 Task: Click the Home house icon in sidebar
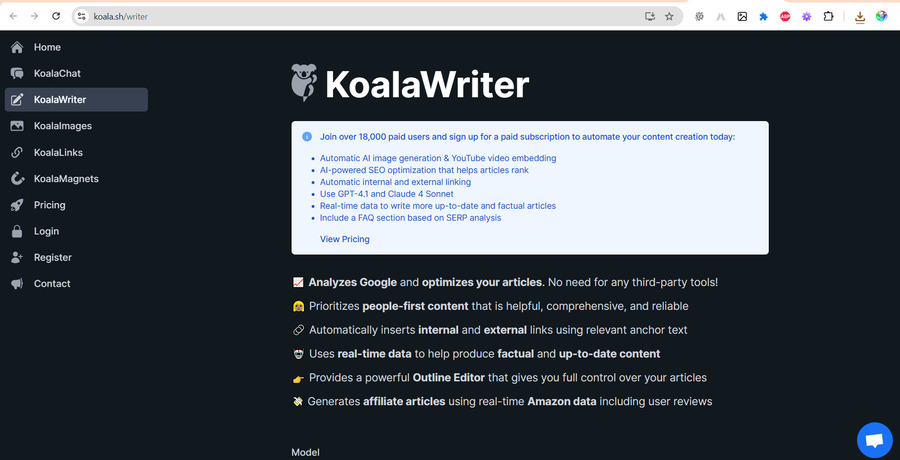click(x=17, y=47)
